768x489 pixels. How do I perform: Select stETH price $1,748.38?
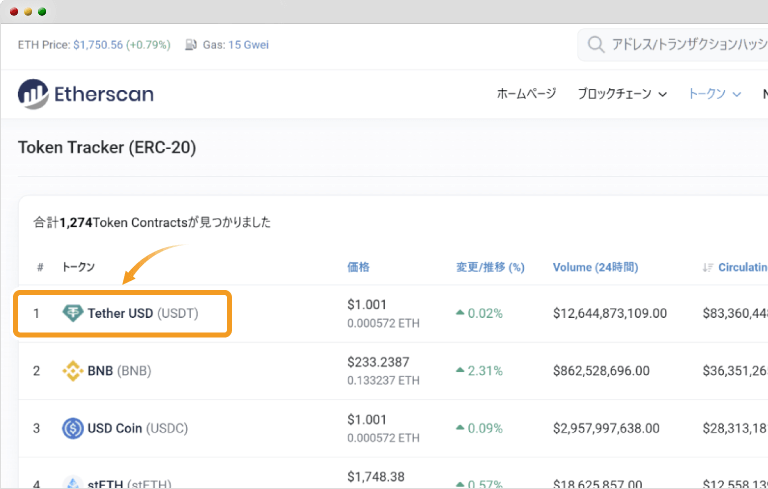pyautogui.click(x=376, y=477)
